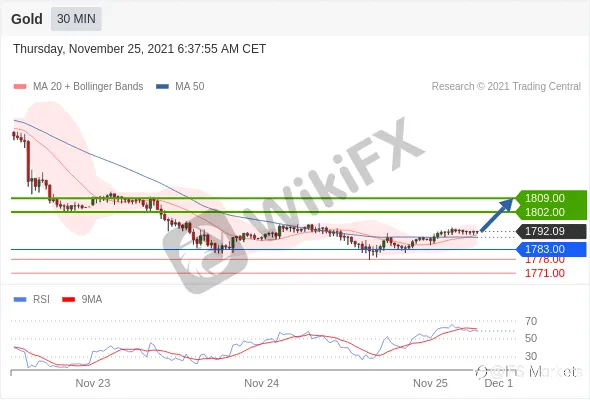Select the blue MA 50 legend swatch
This screenshot has width=590, height=400.
click(x=162, y=87)
